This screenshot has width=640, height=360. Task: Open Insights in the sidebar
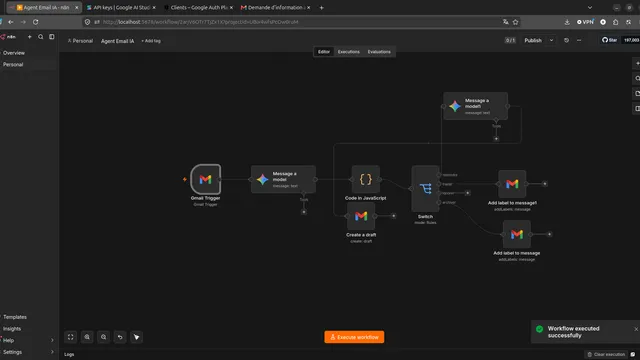[12, 329]
